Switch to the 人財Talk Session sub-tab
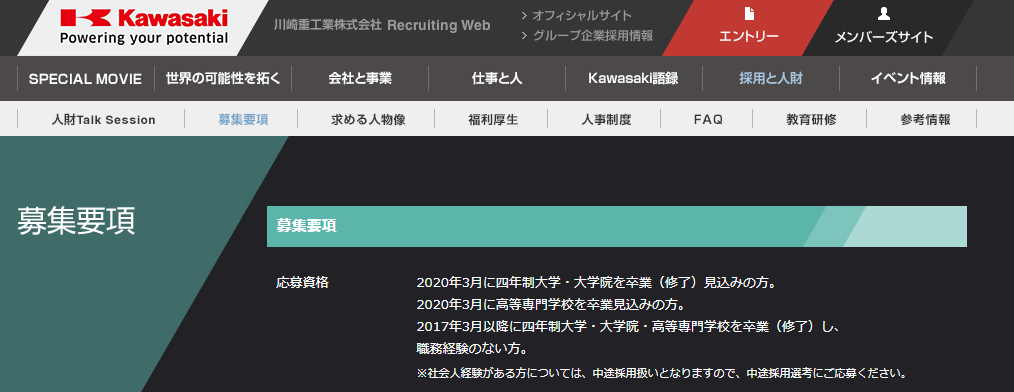 tap(103, 120)
